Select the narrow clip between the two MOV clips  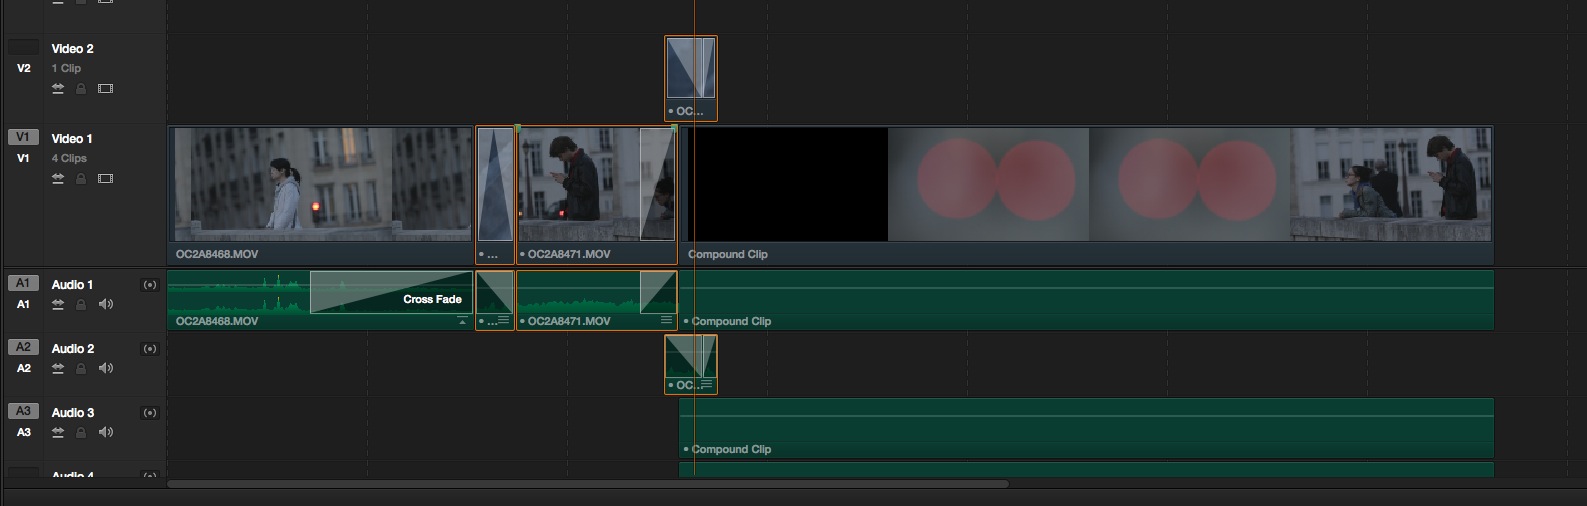[495, 195]
